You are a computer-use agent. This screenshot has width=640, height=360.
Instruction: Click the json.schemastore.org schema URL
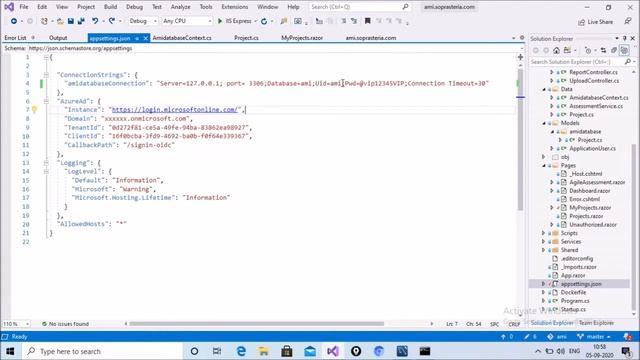coord(80,48)
